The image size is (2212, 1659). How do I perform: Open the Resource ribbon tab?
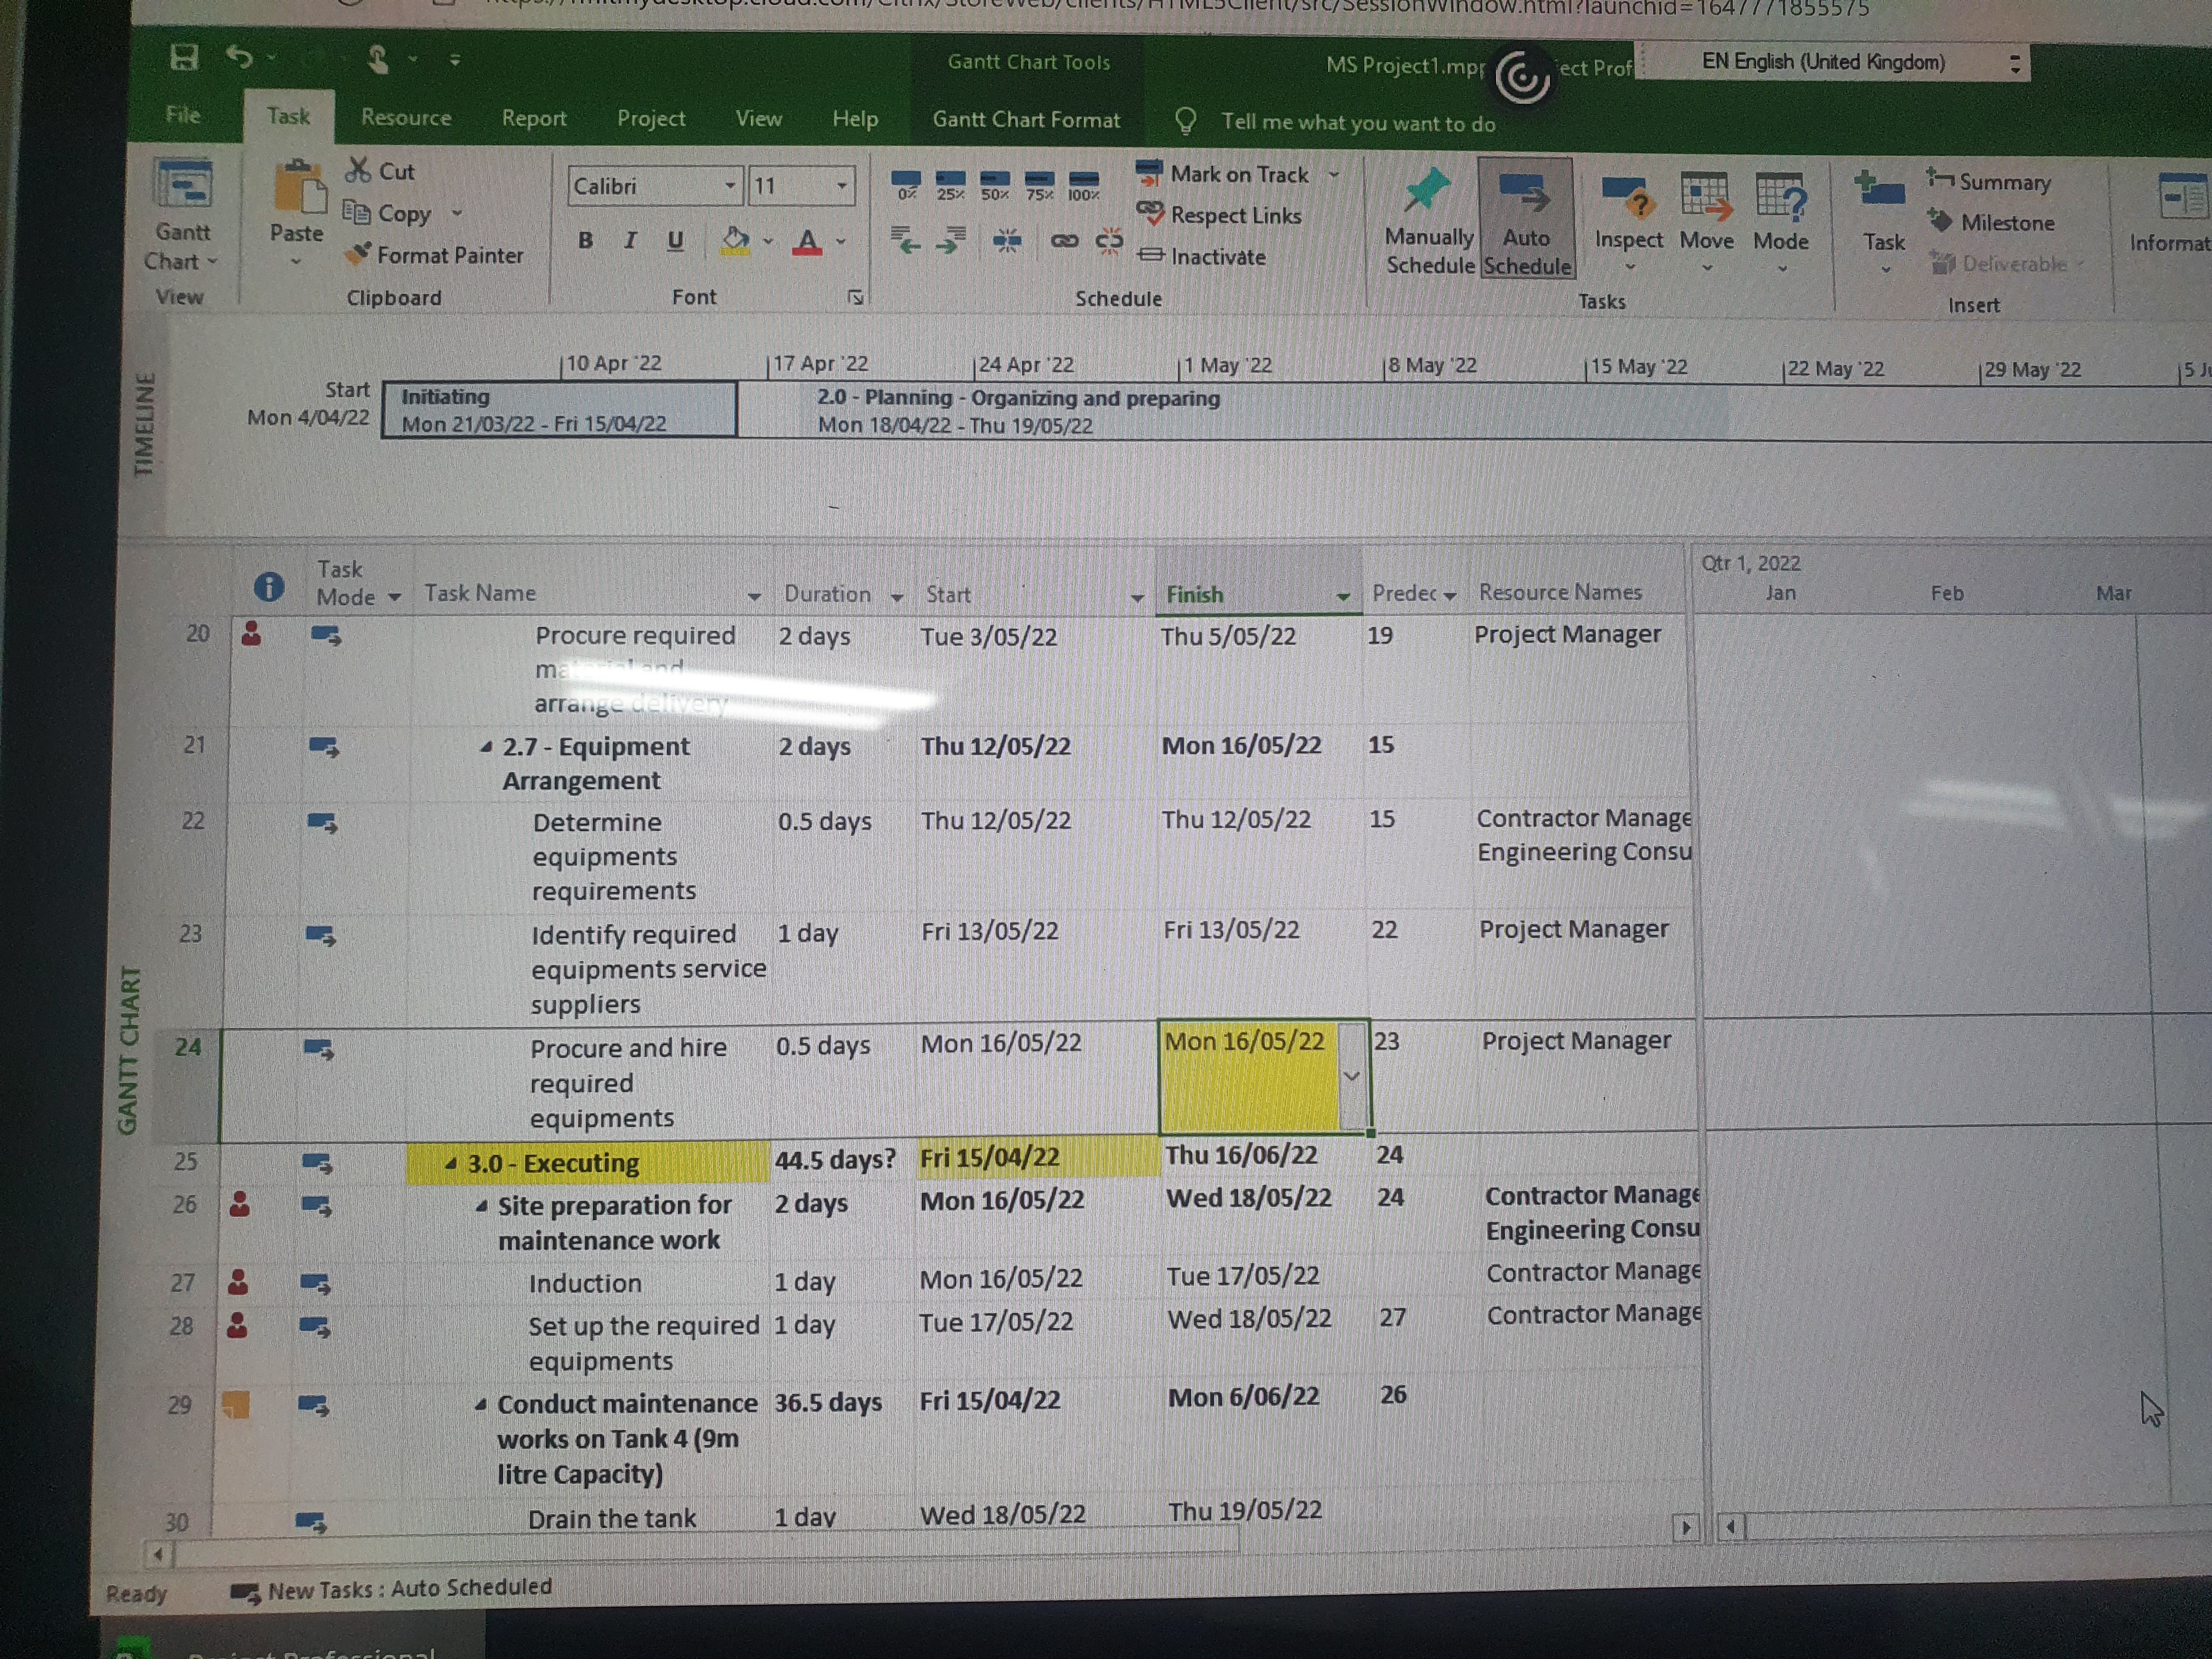coord(406,118)
